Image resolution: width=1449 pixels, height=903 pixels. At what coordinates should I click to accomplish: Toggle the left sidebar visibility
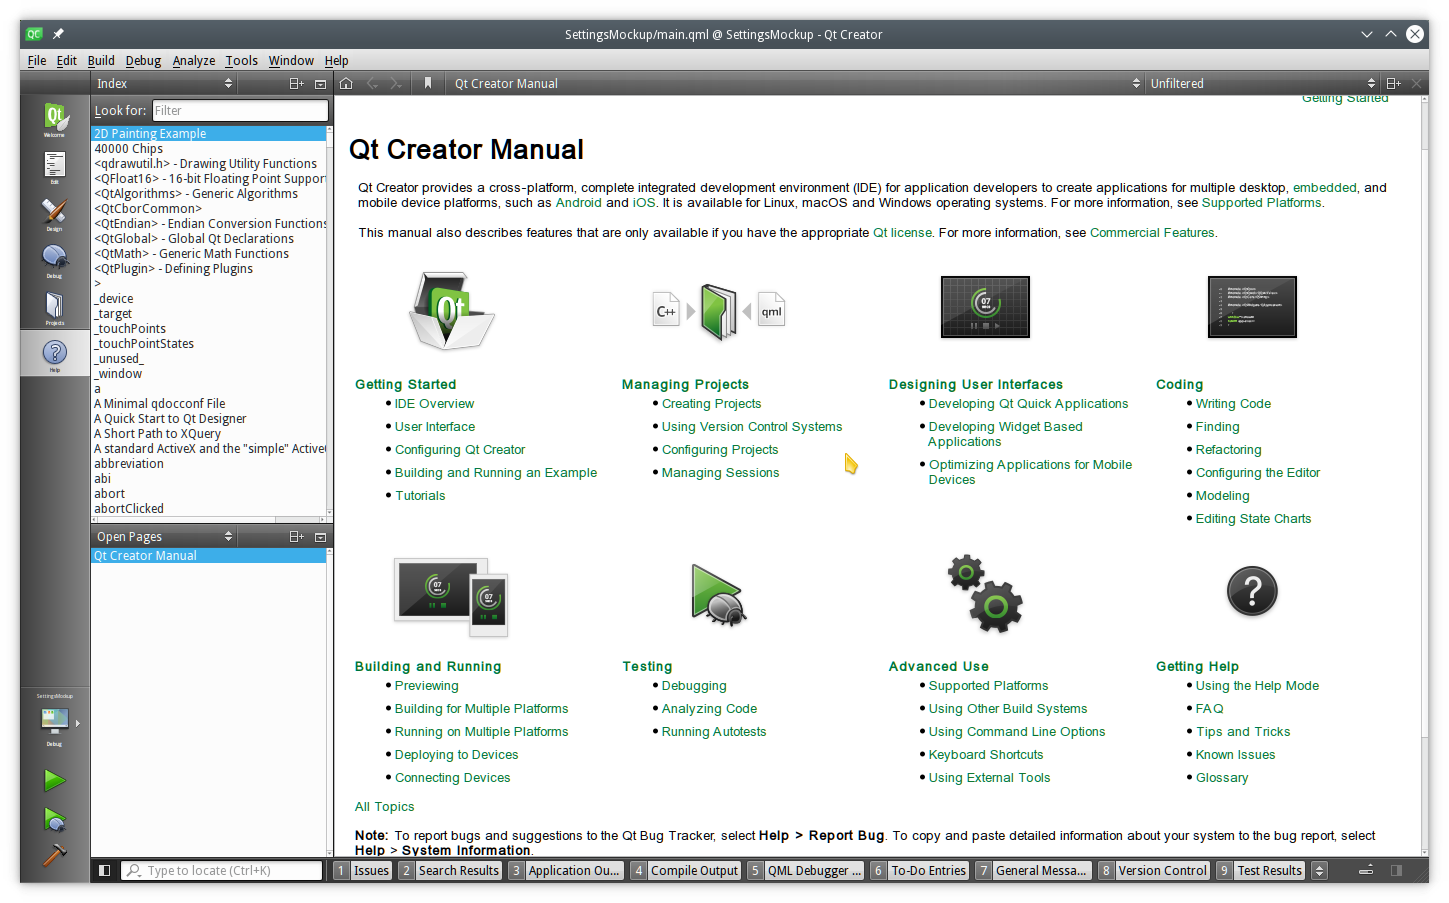104,871
